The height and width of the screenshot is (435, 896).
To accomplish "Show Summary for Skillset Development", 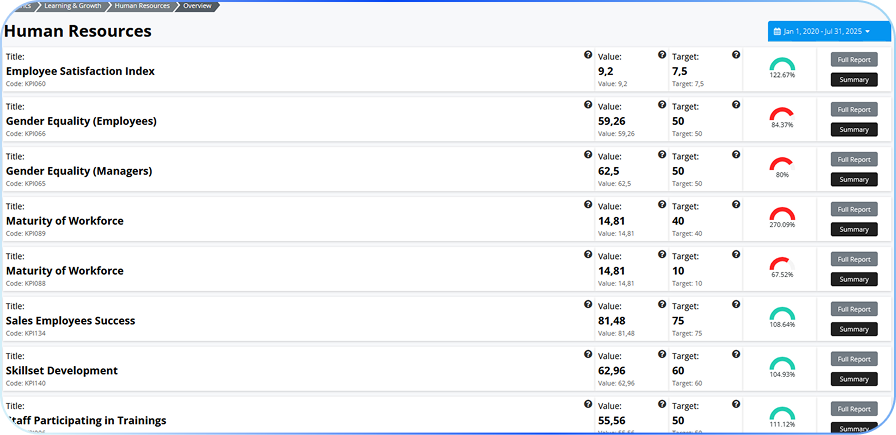I will tap(854, 380).
